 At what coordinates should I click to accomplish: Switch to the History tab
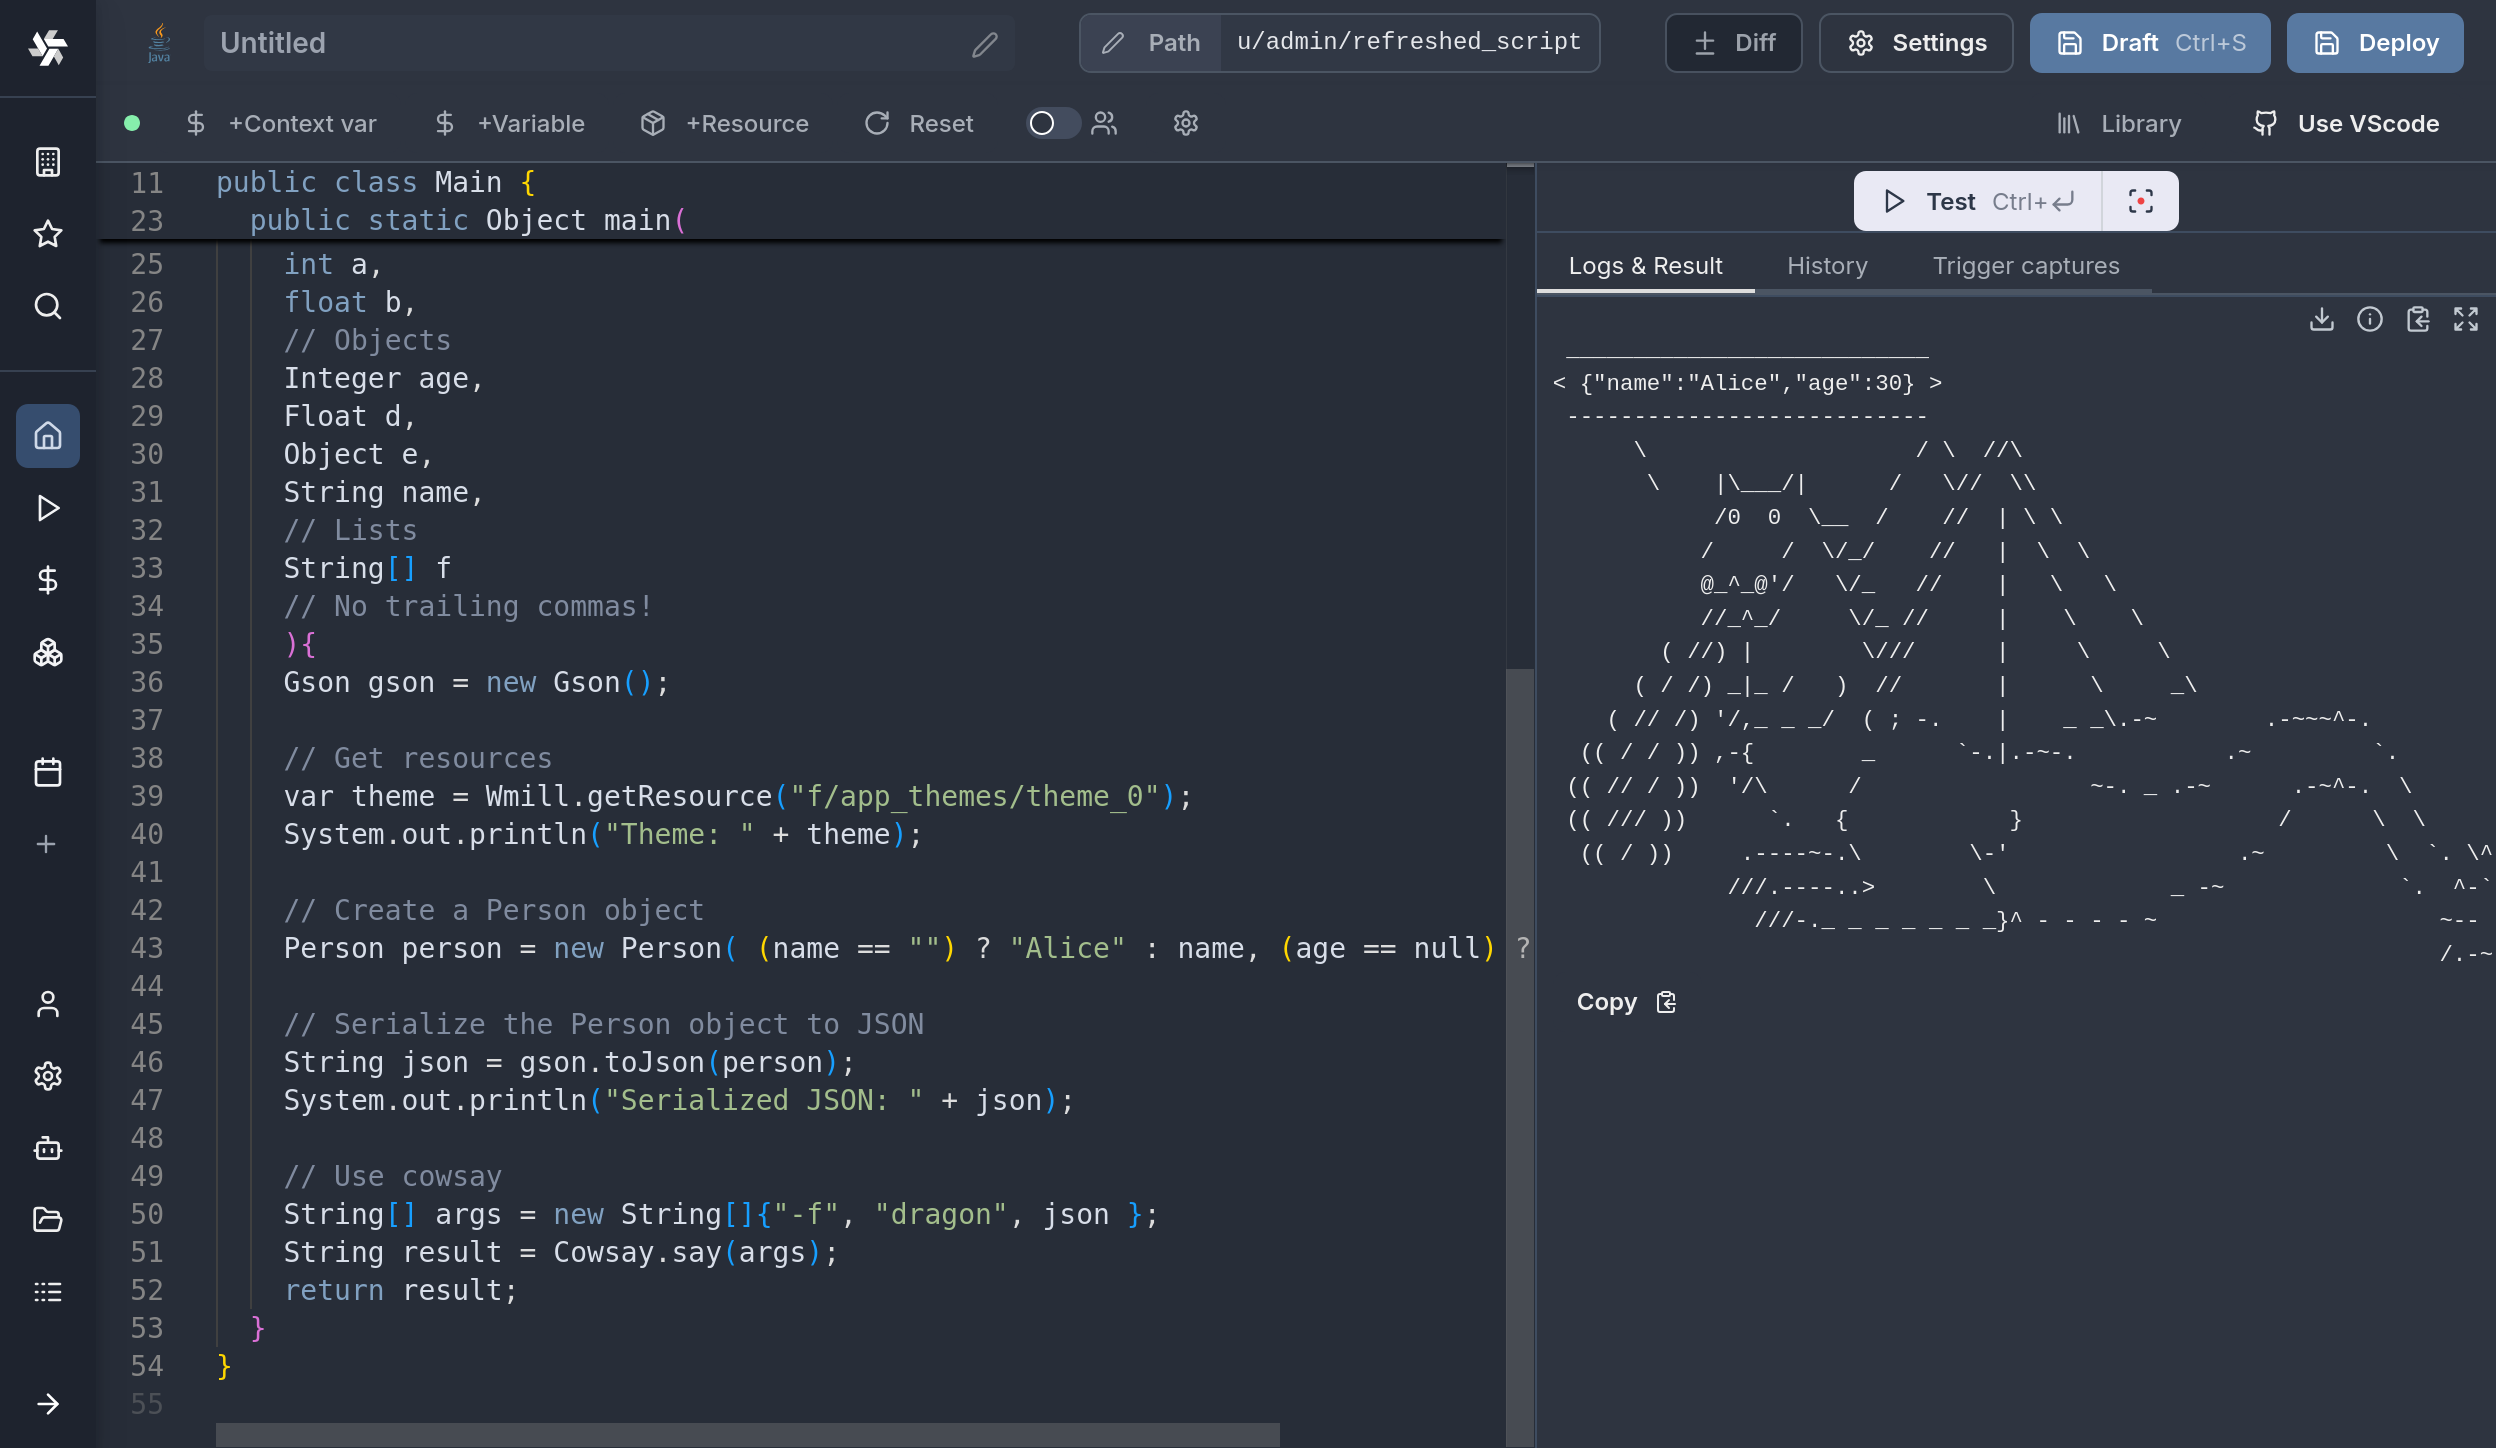coord(1826,265)
